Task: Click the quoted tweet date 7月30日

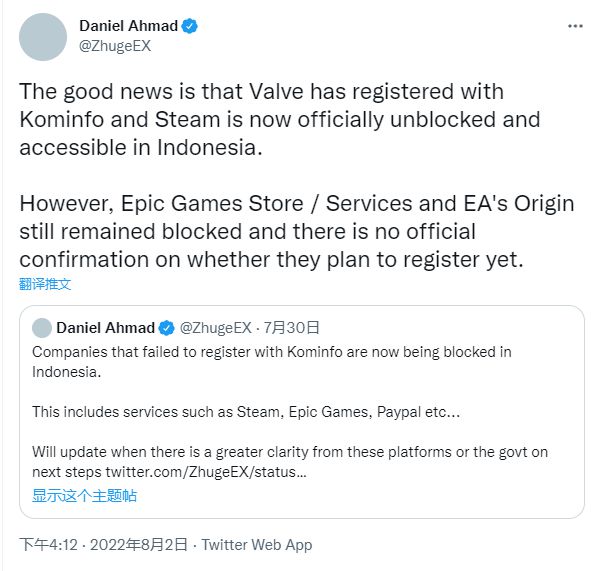Action: tap(291, 328)
